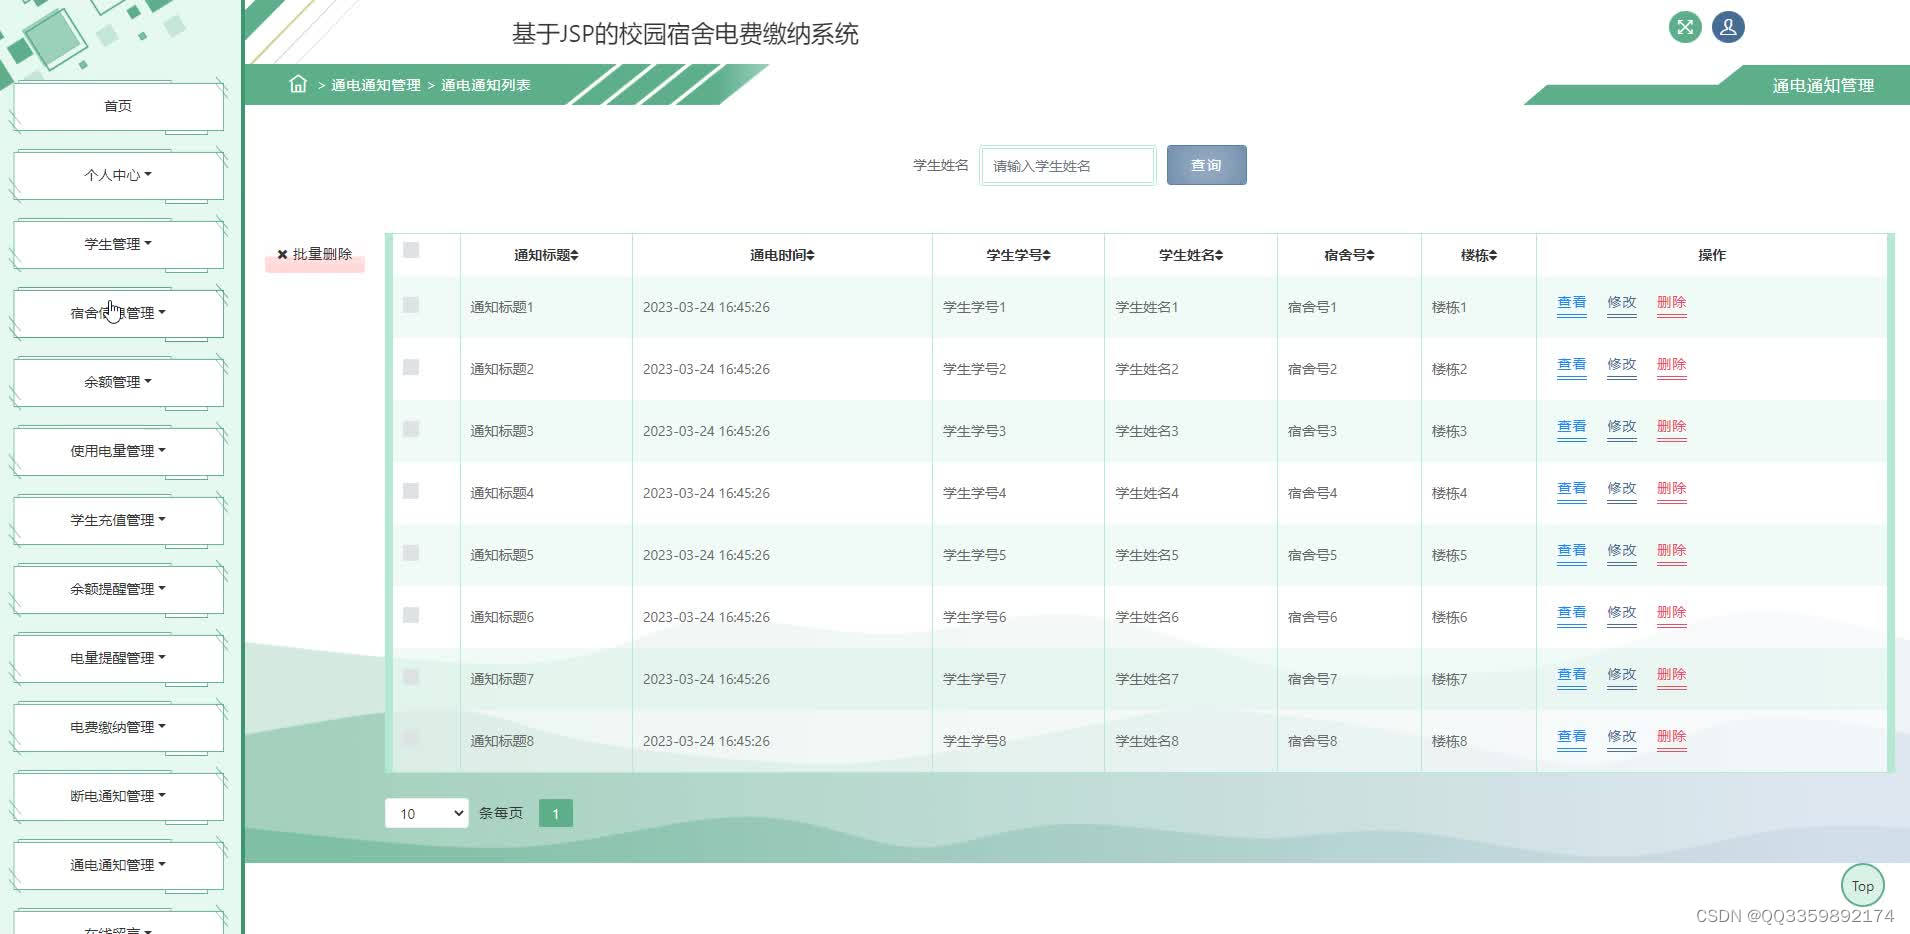This screenshot has width=1910, height=934.
Task: Open the user profile avatar icon
Action: tap(1728, 27)
